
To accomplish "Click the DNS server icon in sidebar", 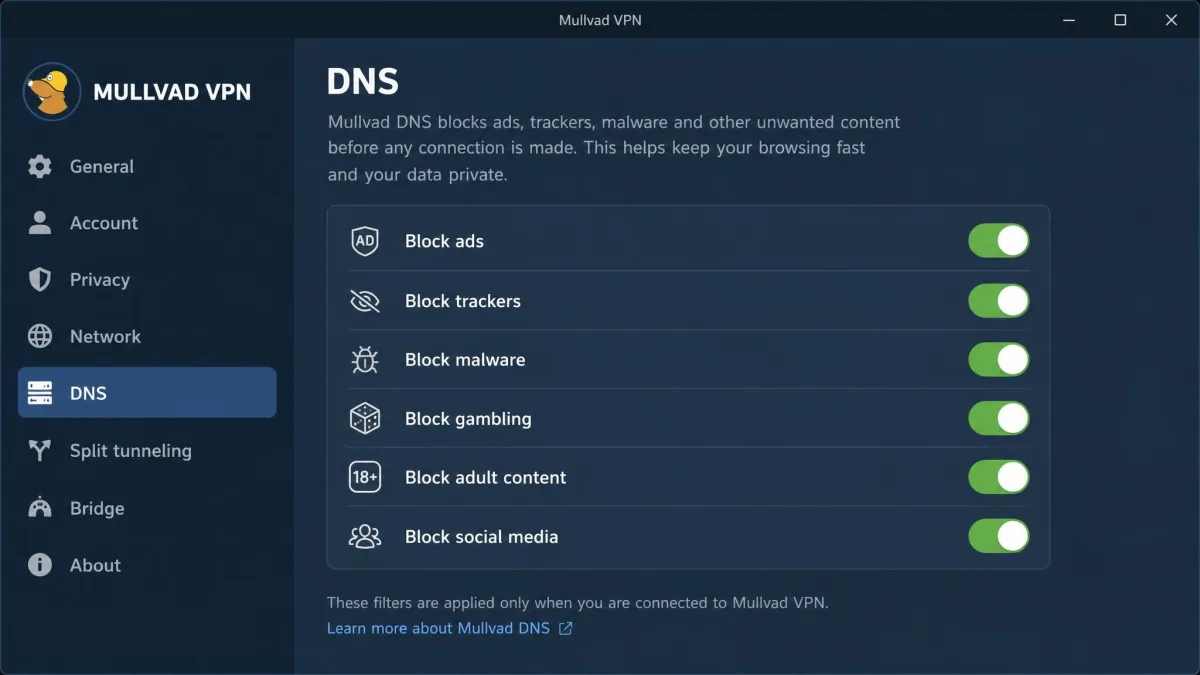I will [x=40, y=393].
